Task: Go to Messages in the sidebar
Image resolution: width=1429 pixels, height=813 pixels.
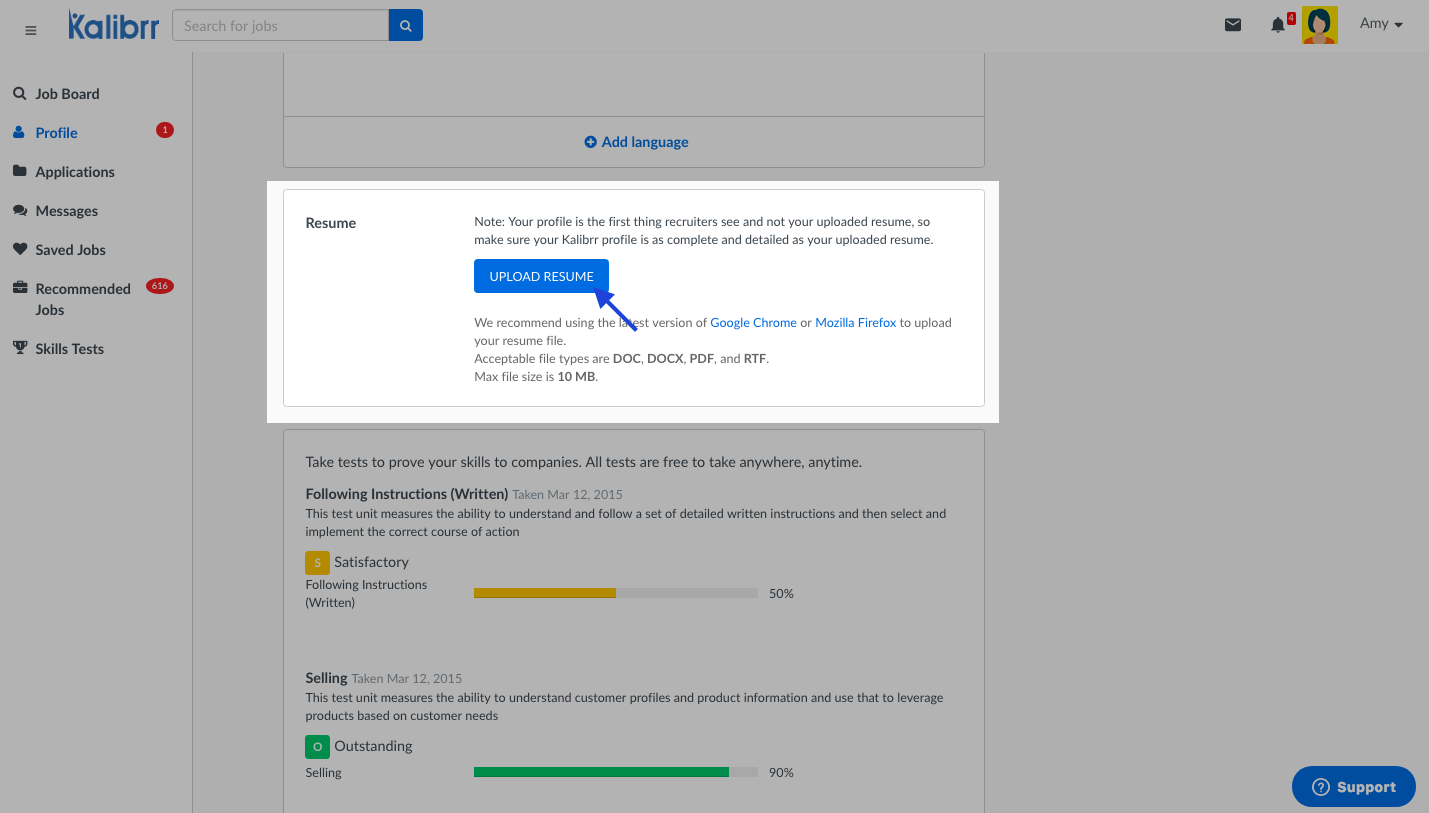Action: point(66,211)
